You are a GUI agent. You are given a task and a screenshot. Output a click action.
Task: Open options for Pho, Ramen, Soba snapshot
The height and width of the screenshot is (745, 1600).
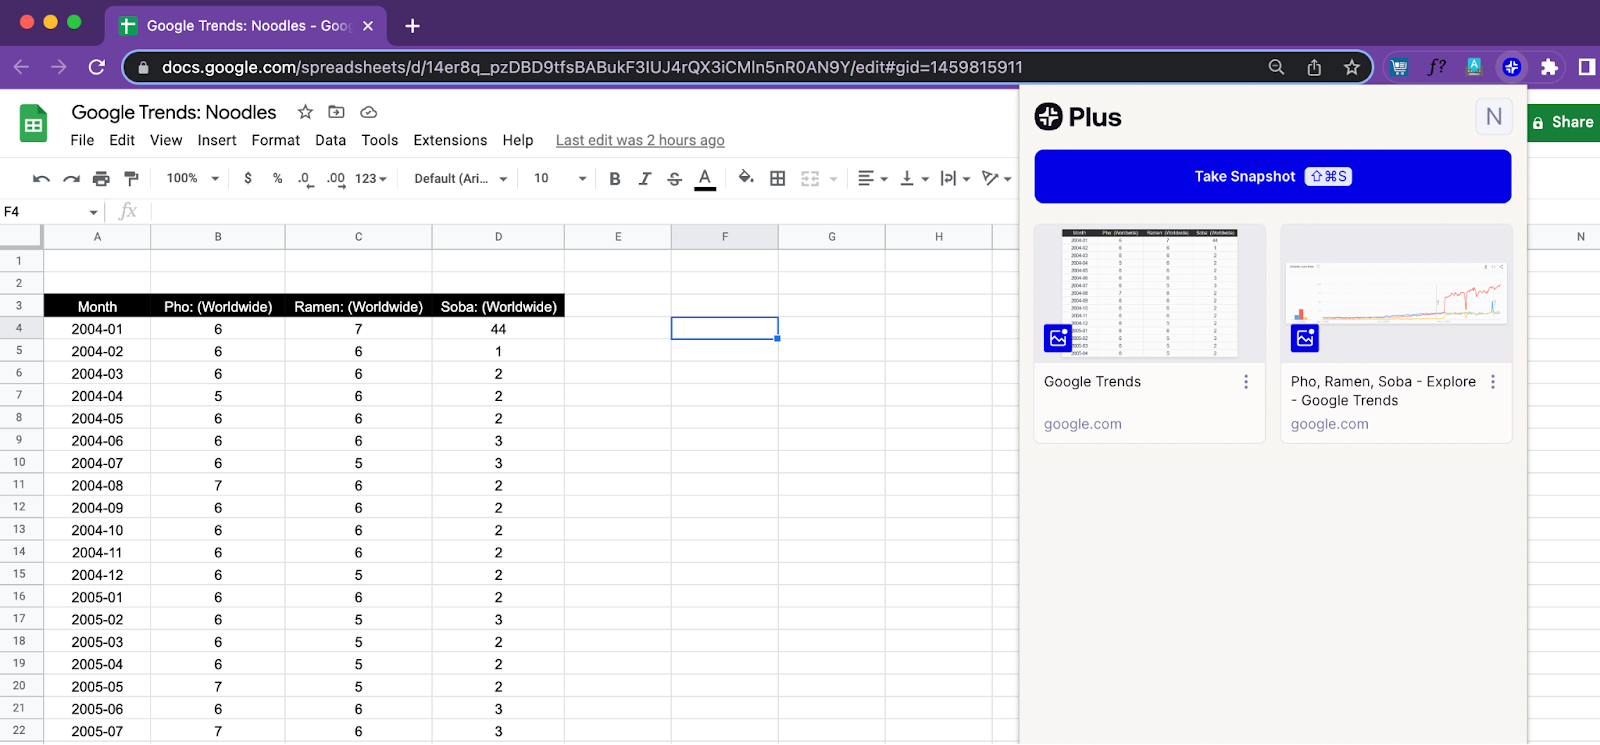(x=1493, y=382)
